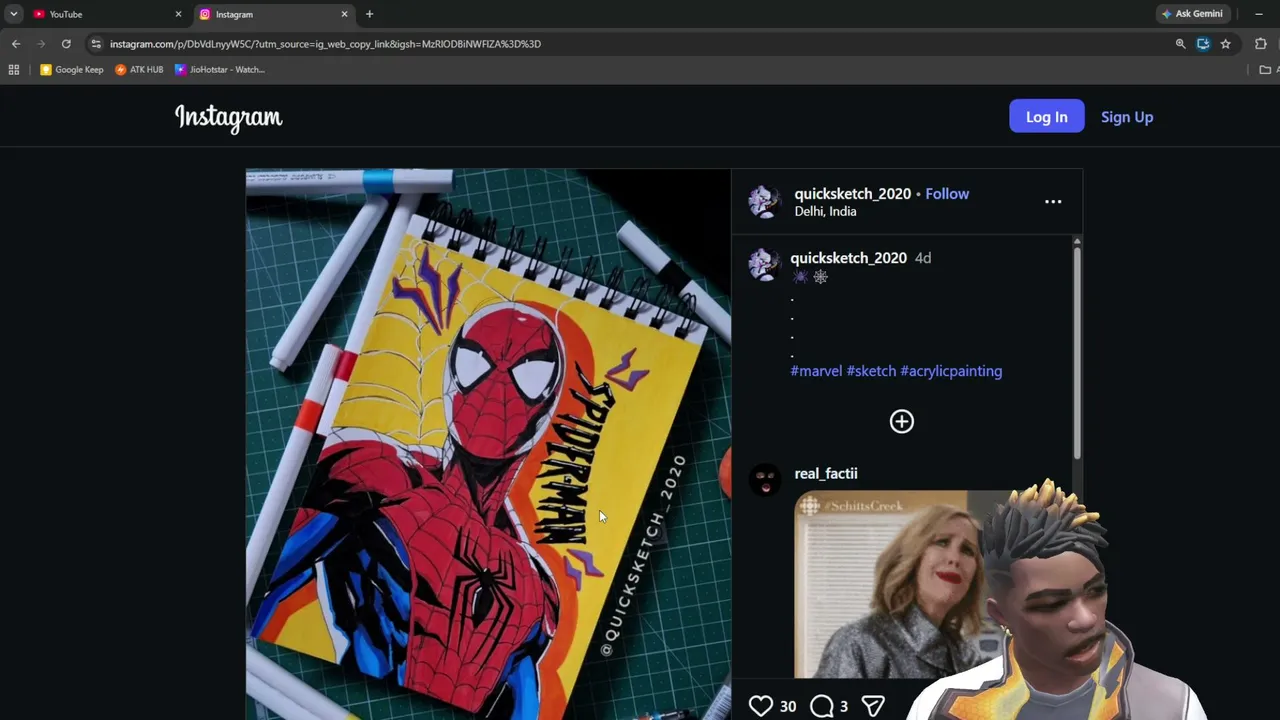Open the ATK HUB bookmark

pos(139,70)
